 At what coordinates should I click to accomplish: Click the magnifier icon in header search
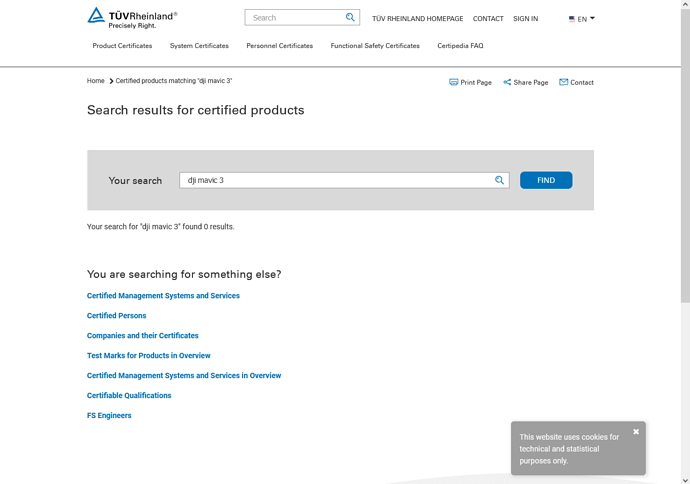click(350, 18)
